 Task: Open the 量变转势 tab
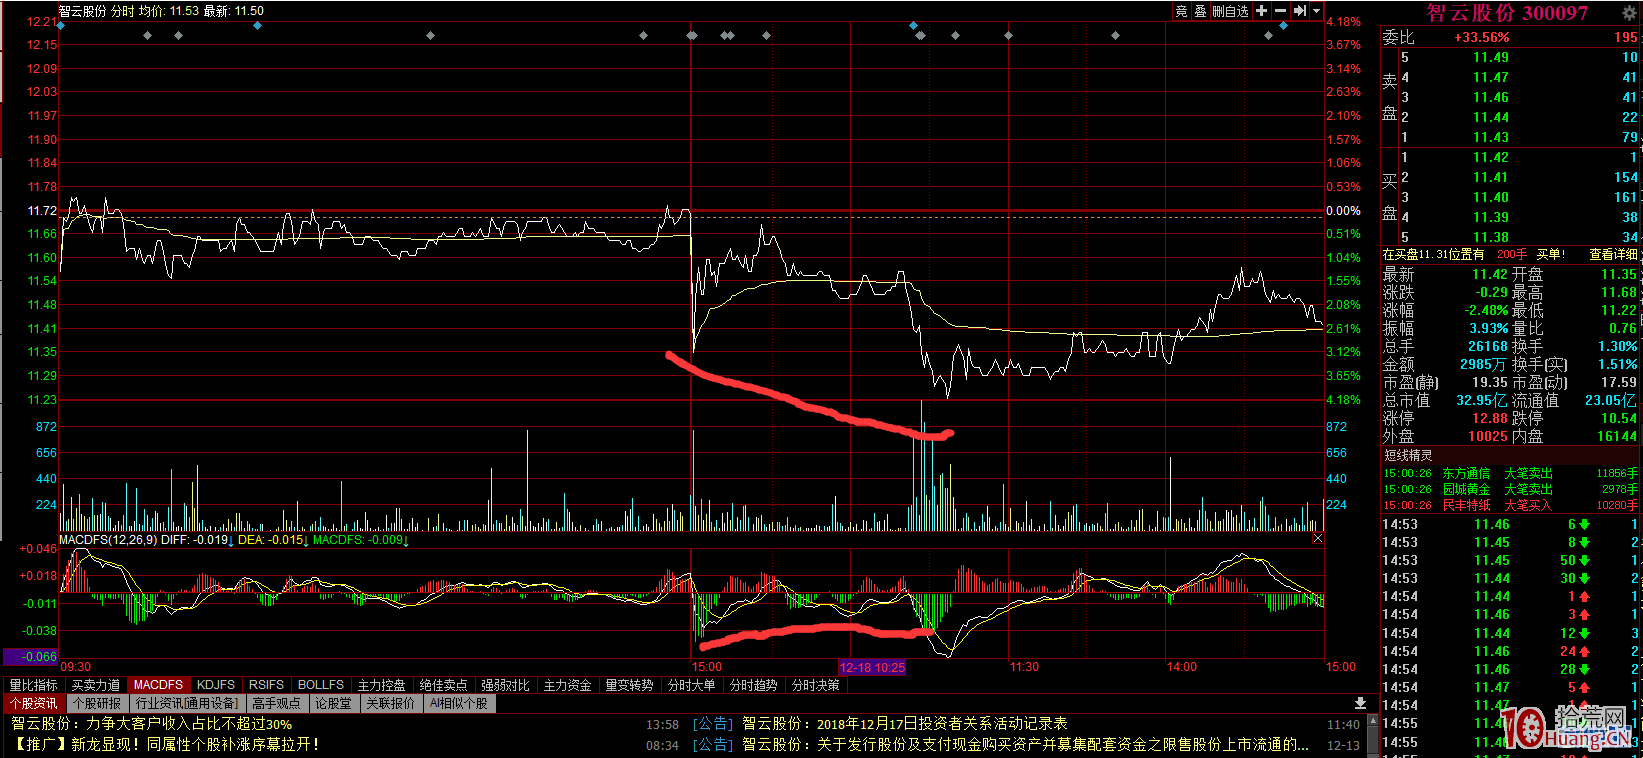click(630, 685)
